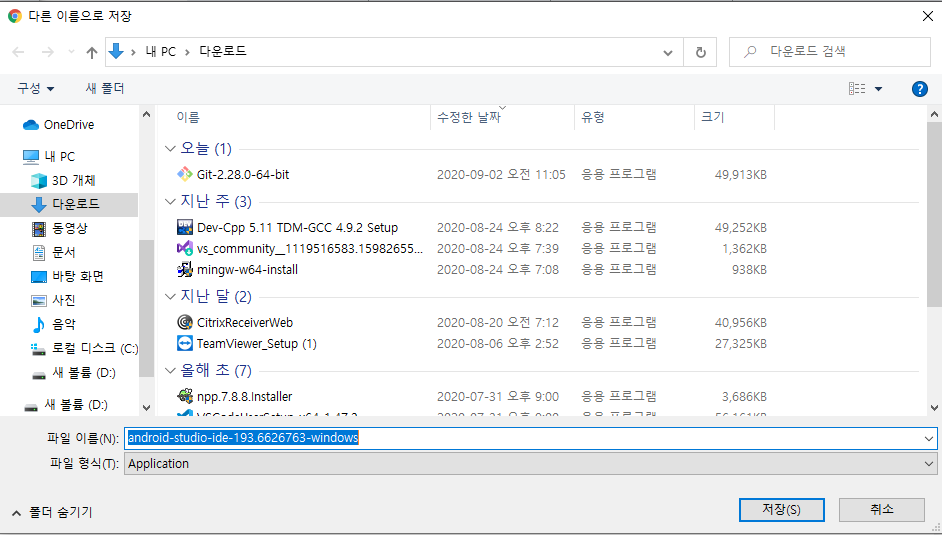The height and width of the screenshot is (535, 942).
Task: Click the date 2020-08-24 오후 8:22
Action: pos(497,228)
